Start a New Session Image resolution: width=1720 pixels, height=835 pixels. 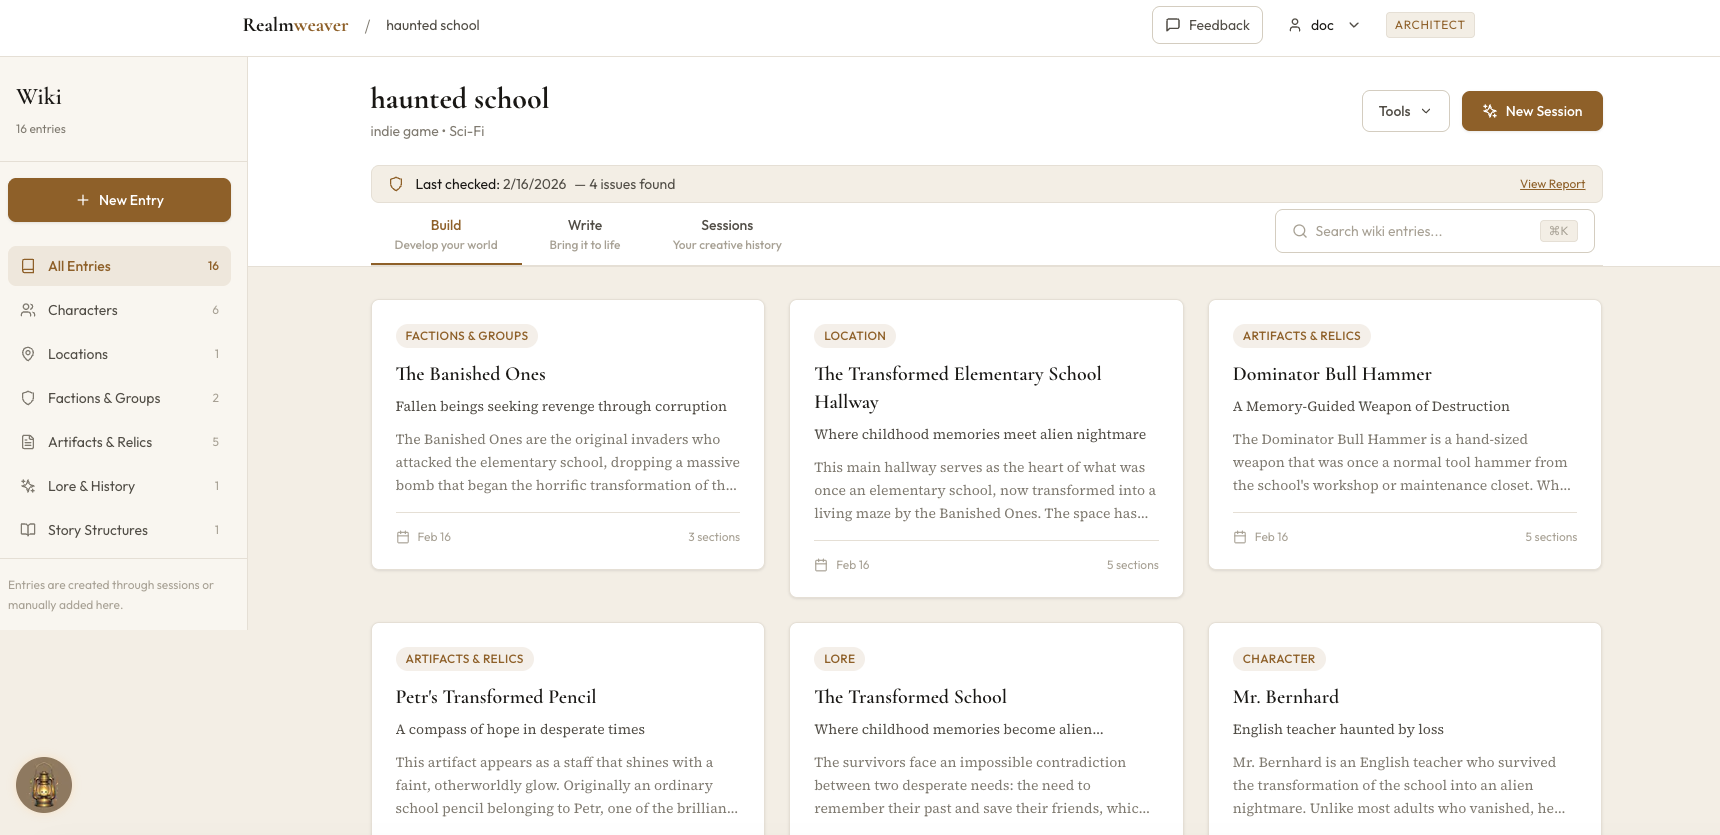(1532, 111)
